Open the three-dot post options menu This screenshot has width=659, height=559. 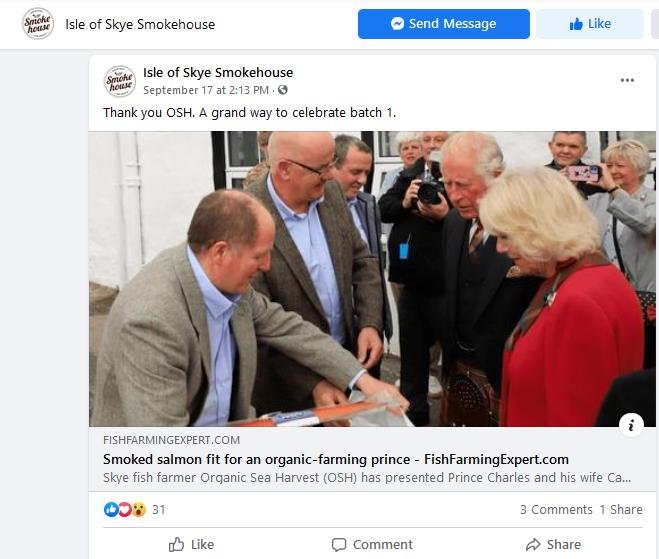point(627,80)
